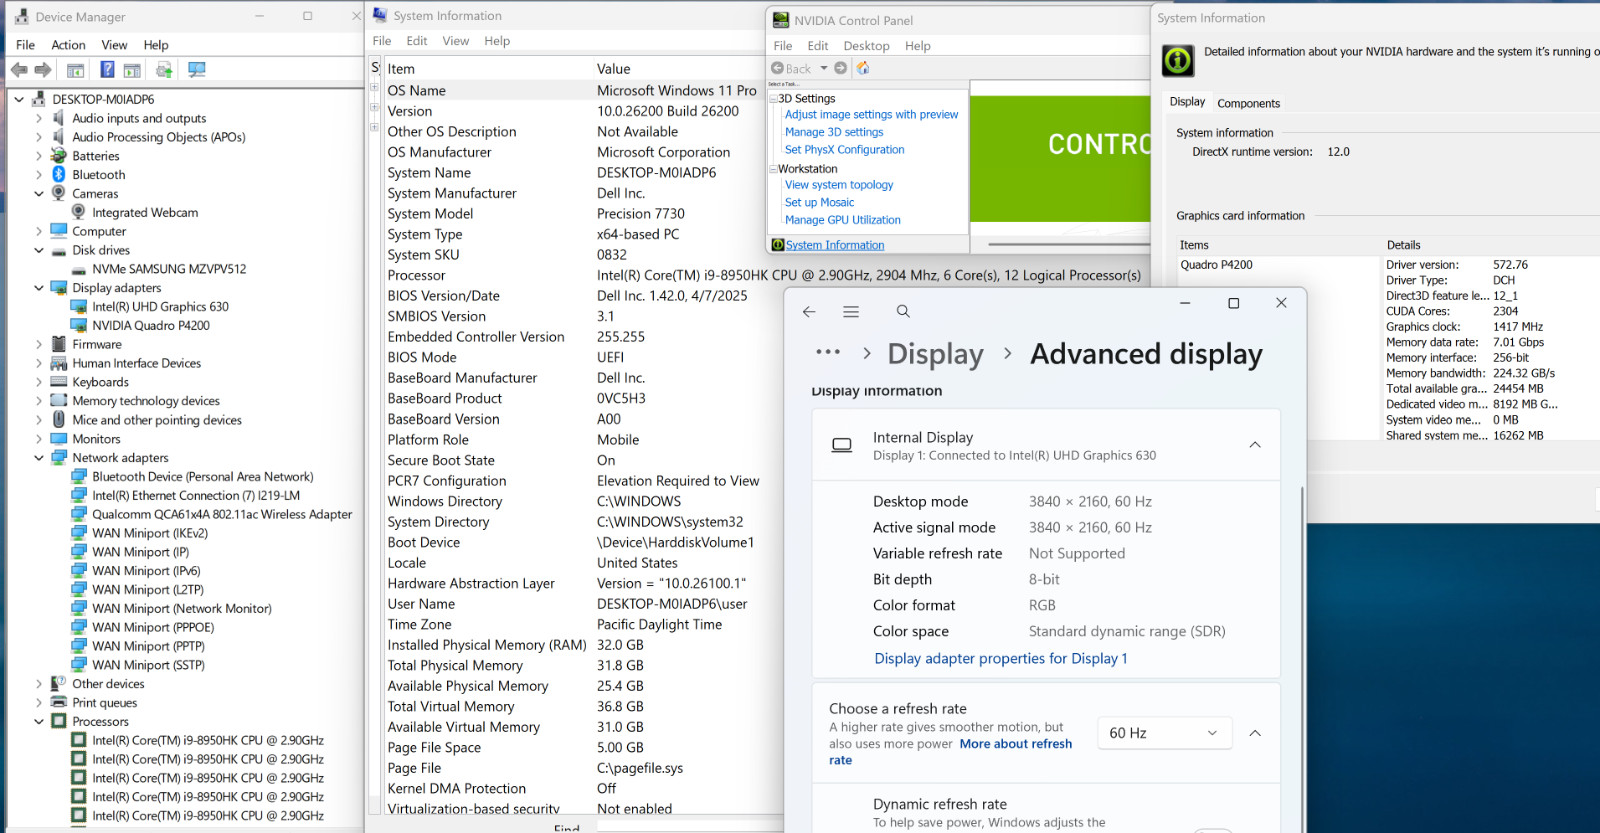Screen dimensions: 1600x833
Task: Open the Action menu in Device Manager
Action: (x=68, y=45)
